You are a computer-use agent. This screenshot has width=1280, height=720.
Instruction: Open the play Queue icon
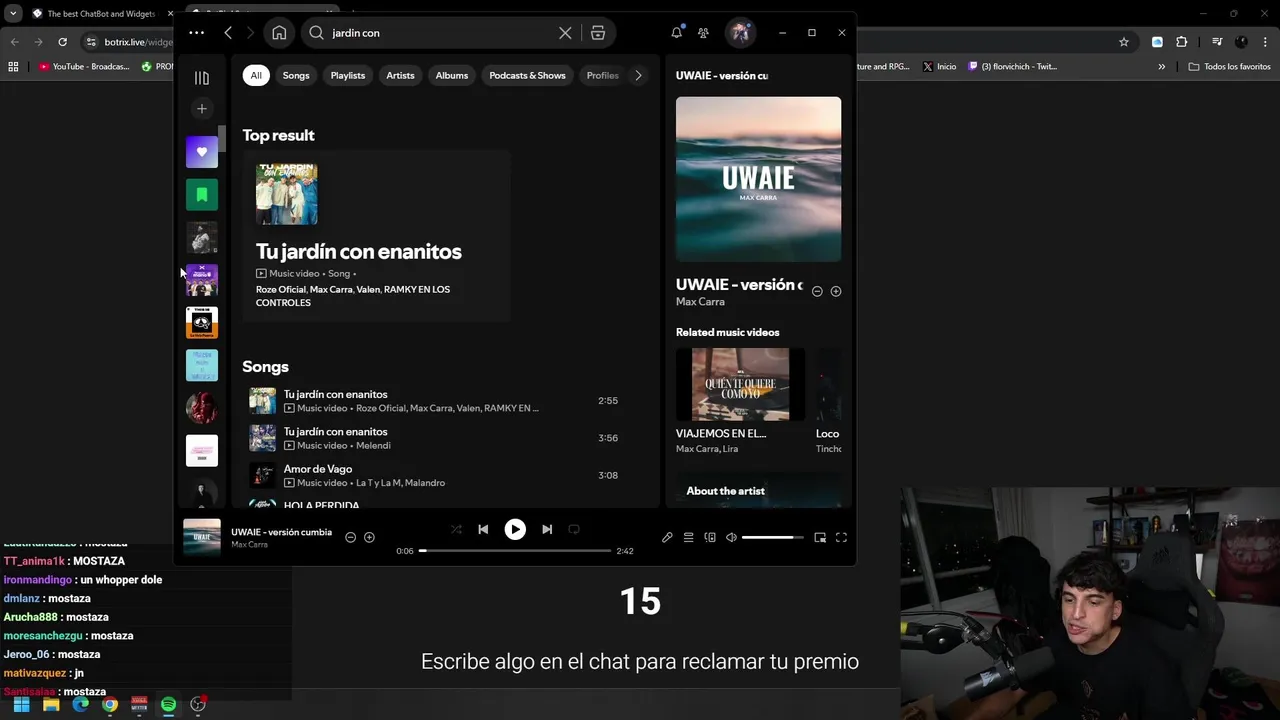pos(688,537)
